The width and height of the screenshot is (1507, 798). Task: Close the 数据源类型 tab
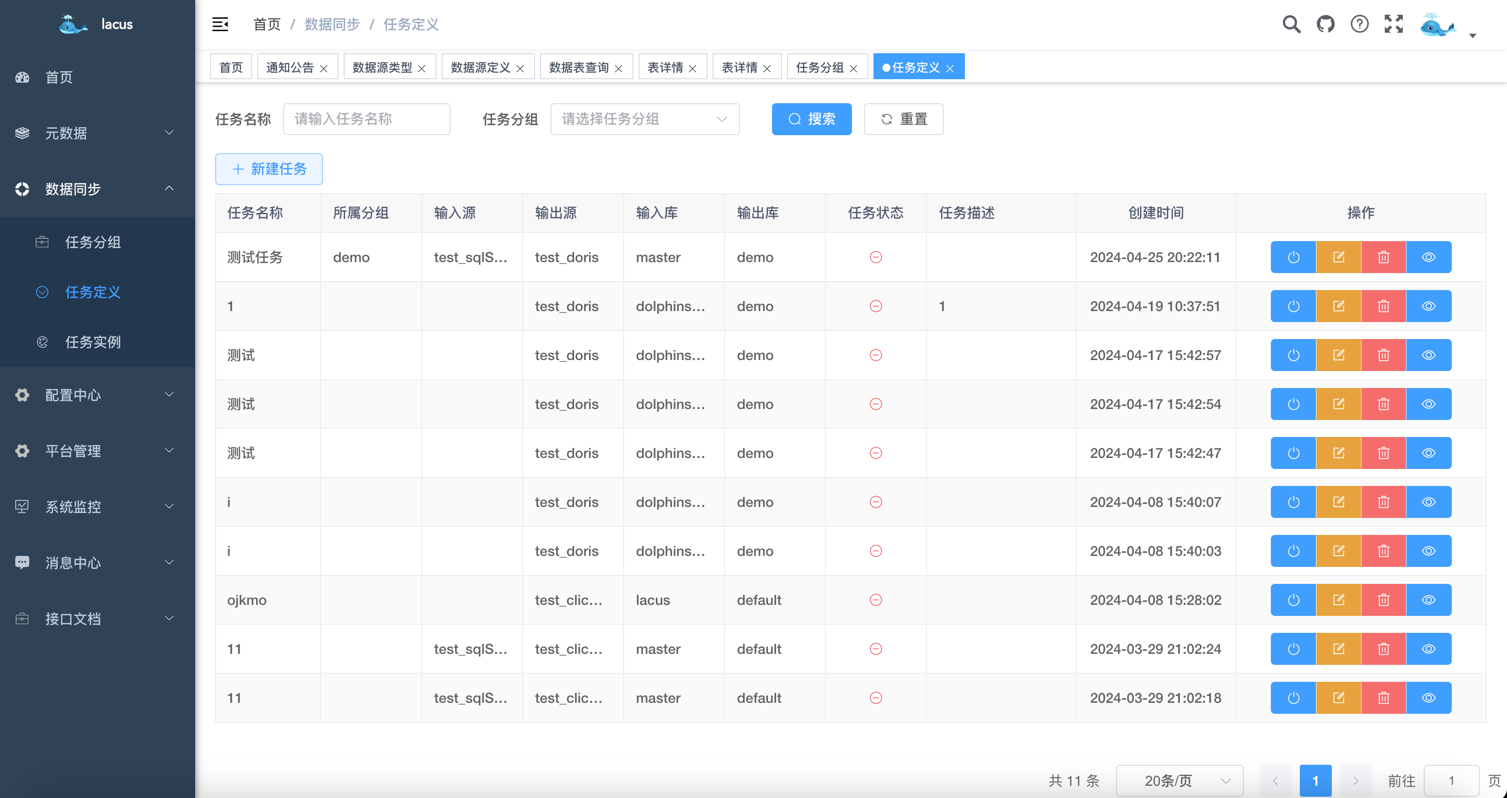[422, 69]
